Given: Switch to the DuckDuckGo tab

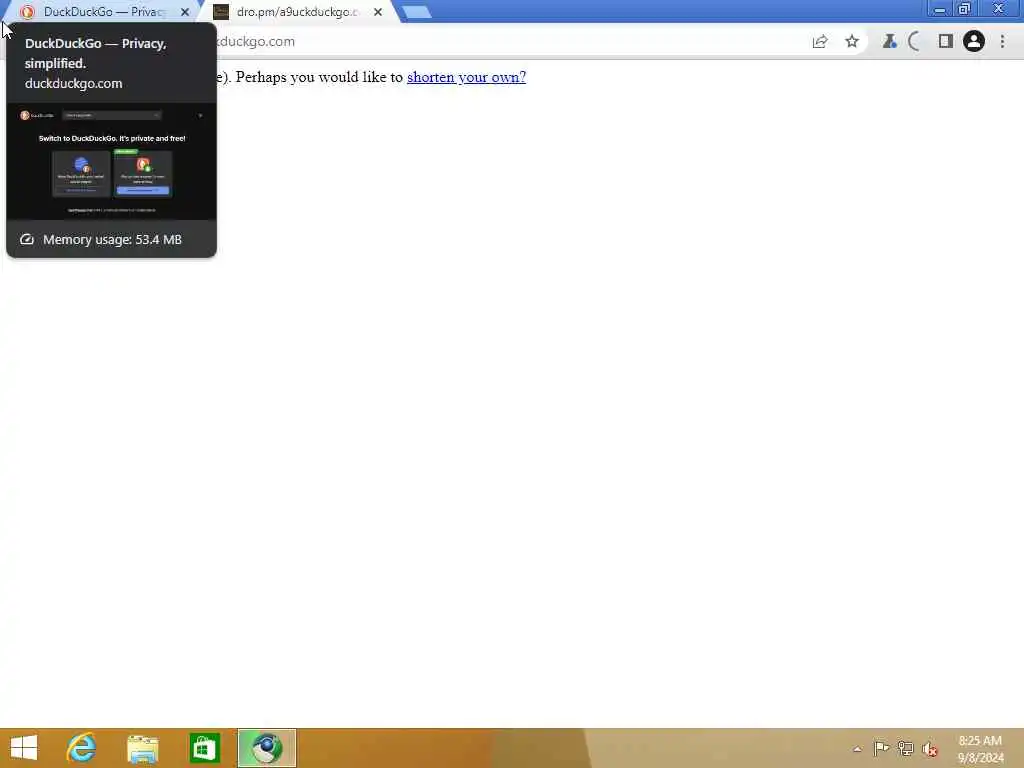Looking at the screenshot, I should [104, 12].
